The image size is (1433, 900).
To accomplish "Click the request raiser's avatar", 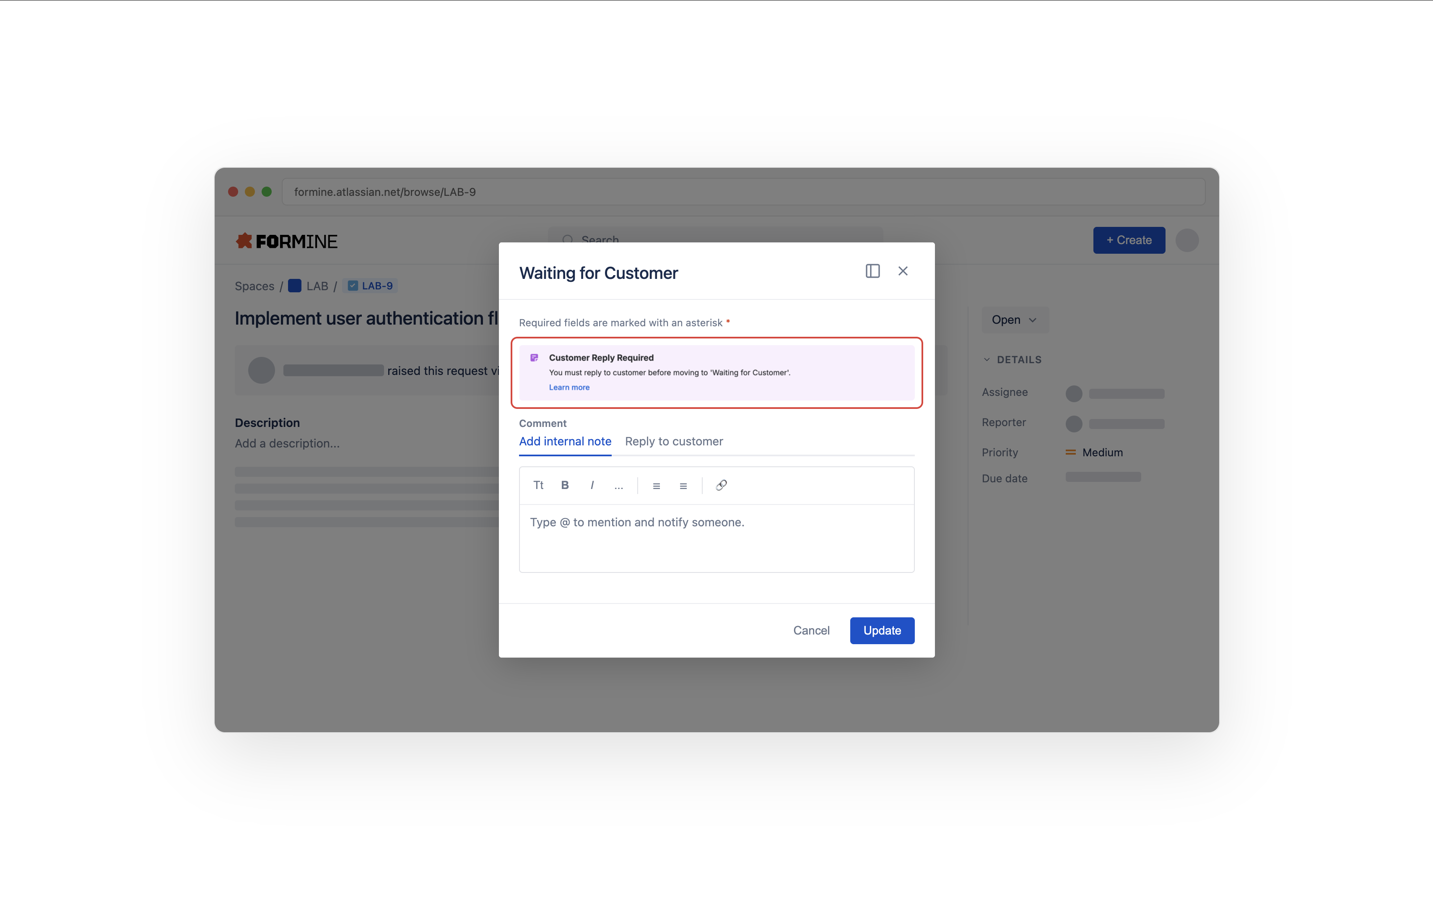I will click(262, 370).
